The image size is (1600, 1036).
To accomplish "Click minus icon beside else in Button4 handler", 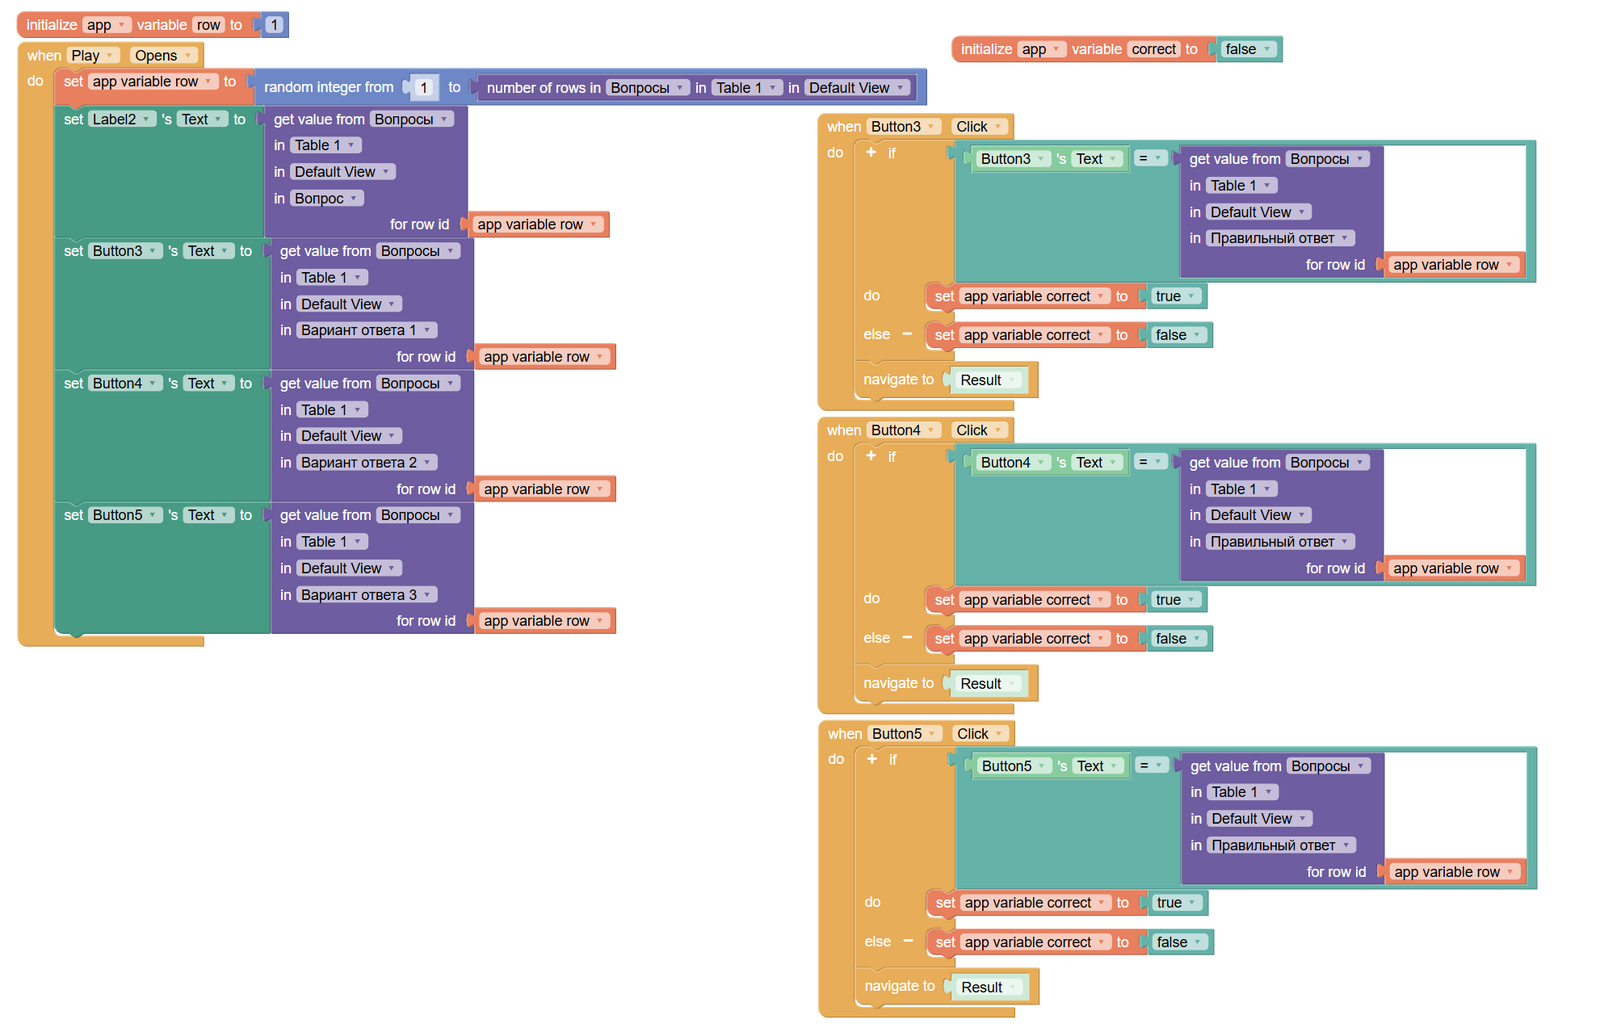I will 907,638.
